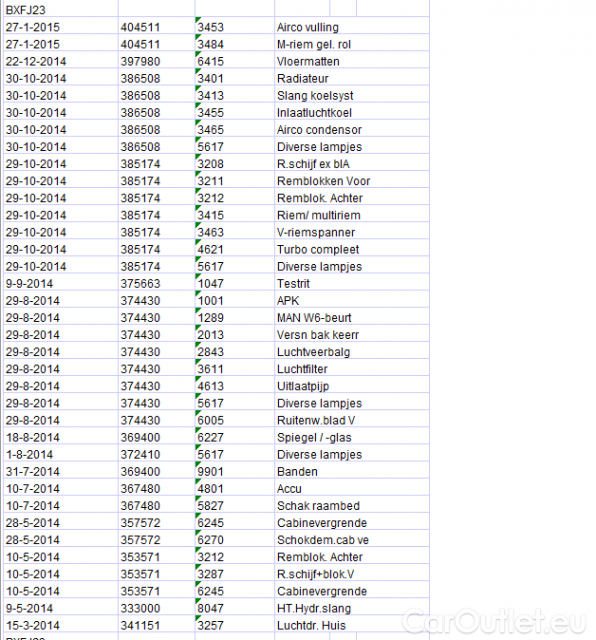This screenshot has height=640, width=596.
Task: Select mileage cell 333000
Action: click(157, 607)
